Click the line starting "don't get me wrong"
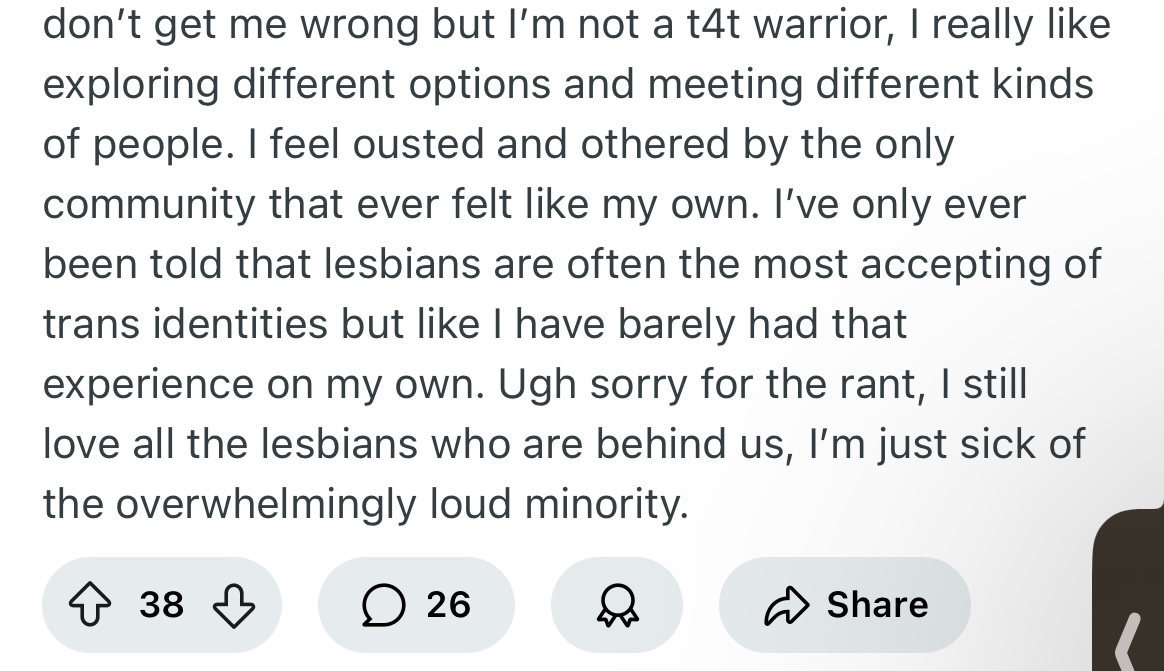Screen dimensions: 1164x671 pyautogui.click(x=577, y=24)
